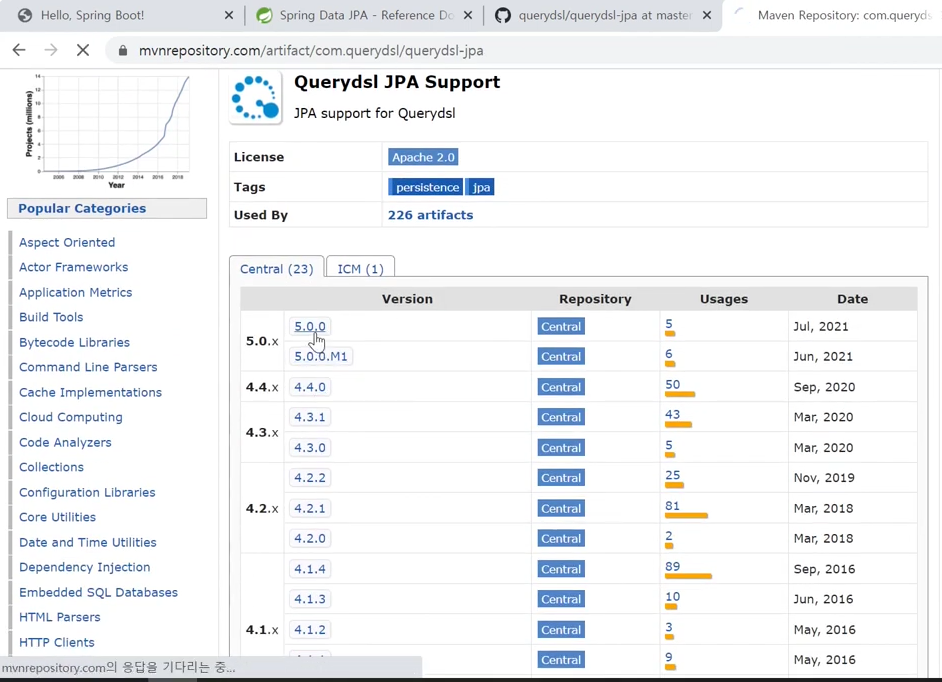Close the Hello, Spring Boot! tab
The image size is (942, 682).
coord(229,16)
